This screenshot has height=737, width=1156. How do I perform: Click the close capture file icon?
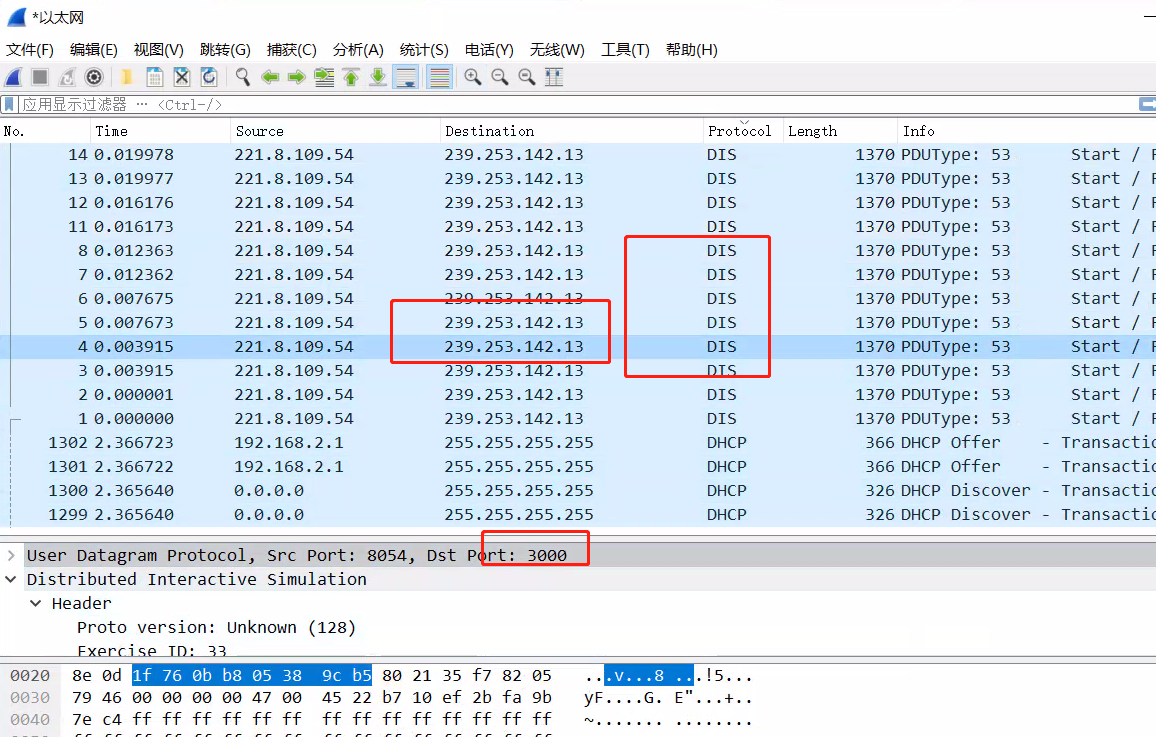pos(182,77)
